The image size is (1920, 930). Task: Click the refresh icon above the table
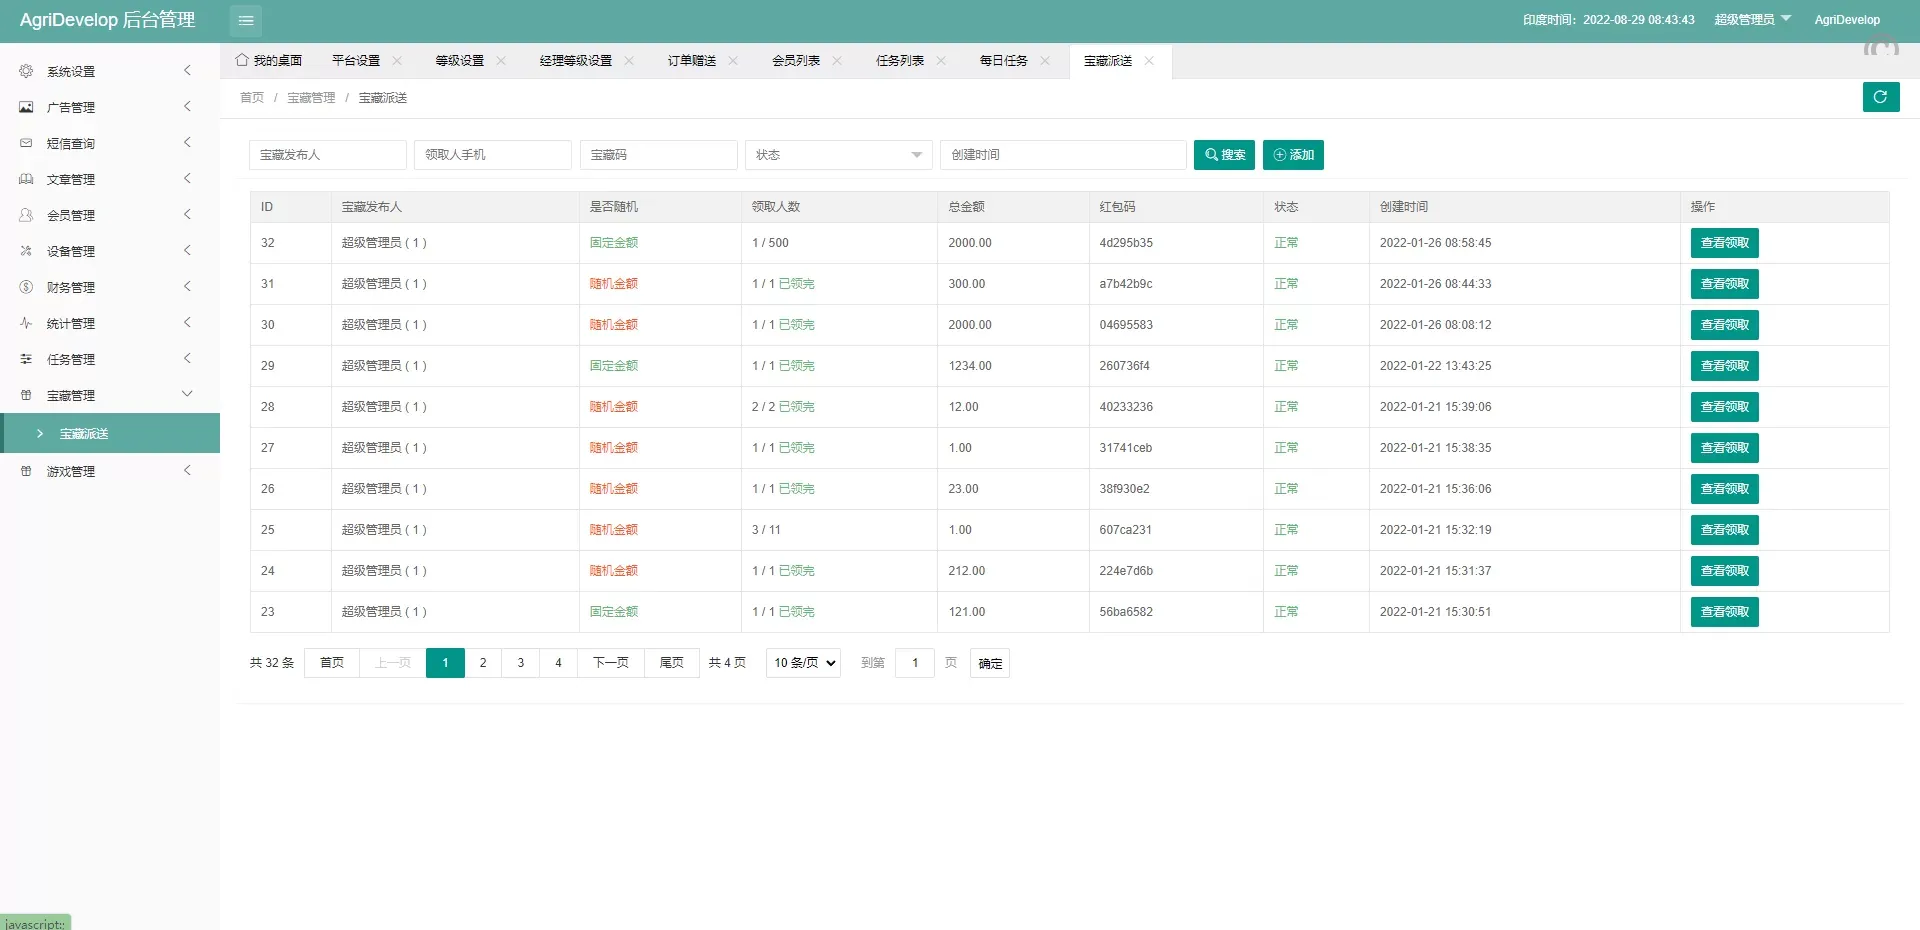coord(1881,97)
